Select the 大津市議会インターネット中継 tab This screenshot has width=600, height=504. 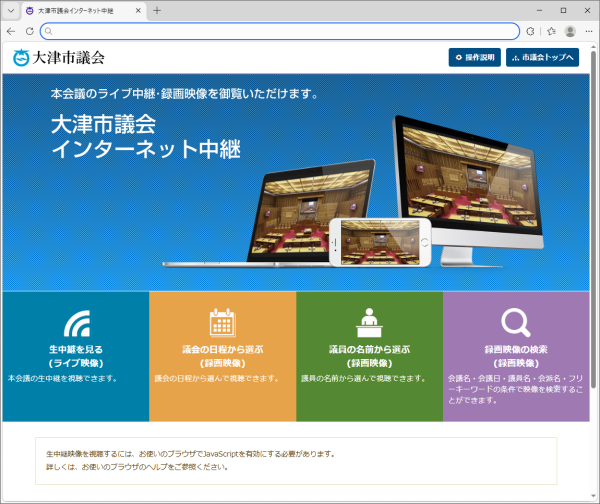80,10
